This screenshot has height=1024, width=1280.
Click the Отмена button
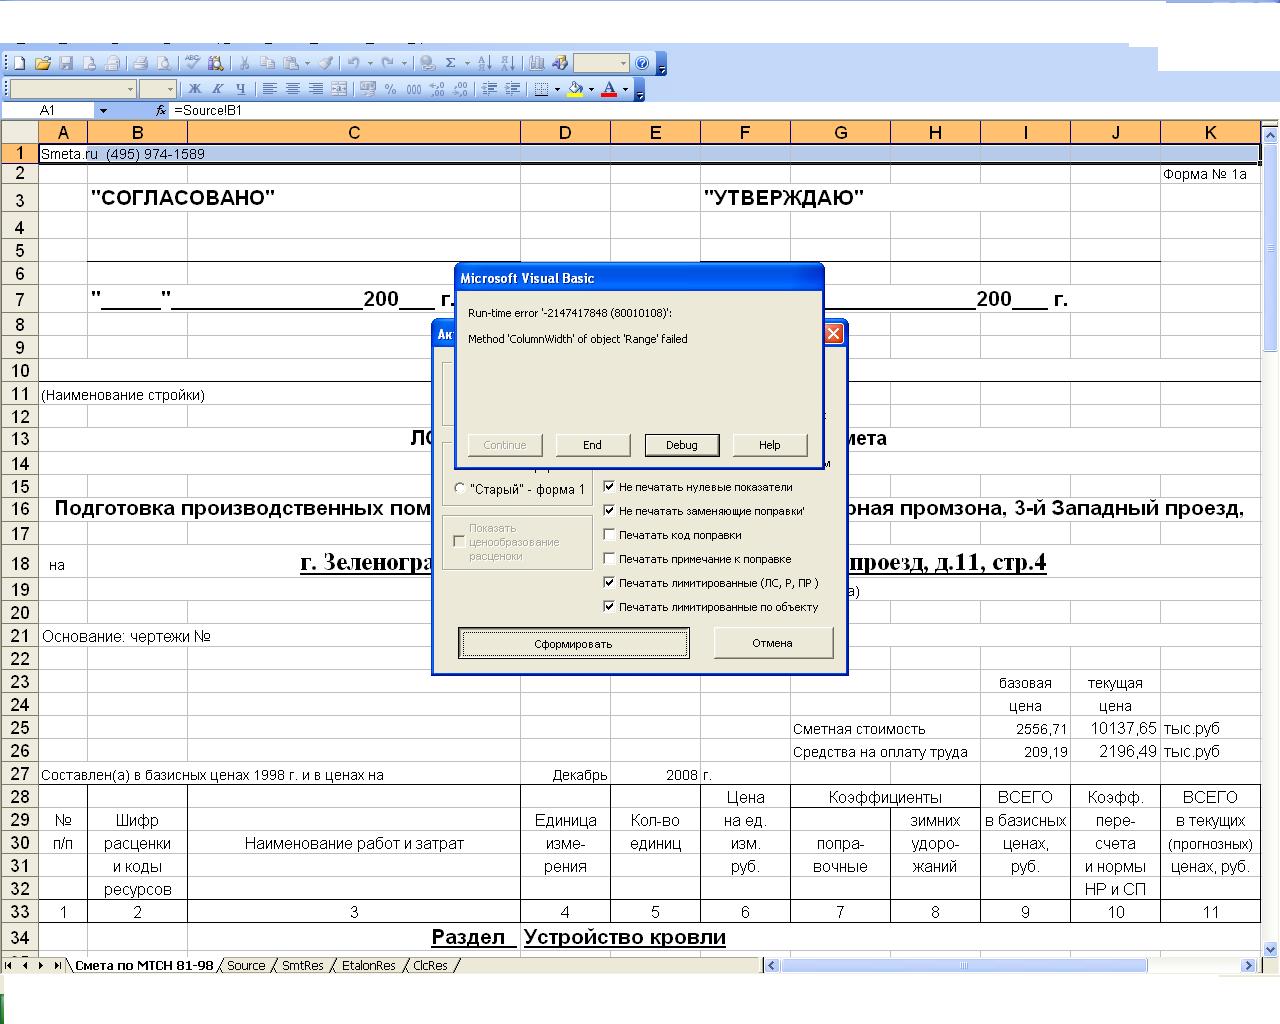click(772, 643)
